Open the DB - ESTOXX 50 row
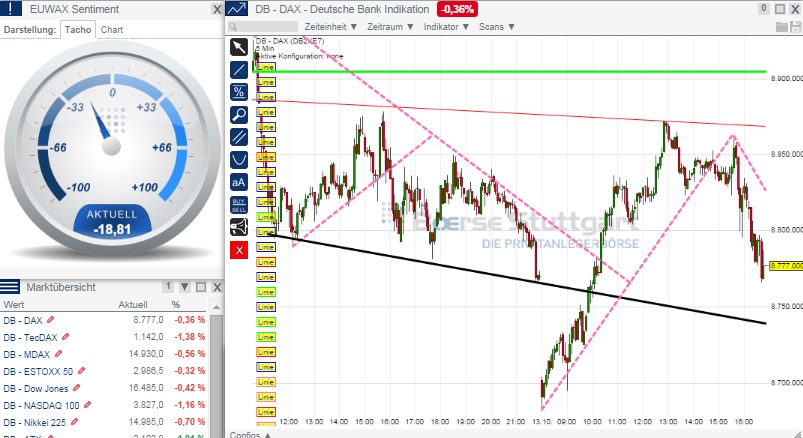Screen dimensions: 803x438 (104, 371)
